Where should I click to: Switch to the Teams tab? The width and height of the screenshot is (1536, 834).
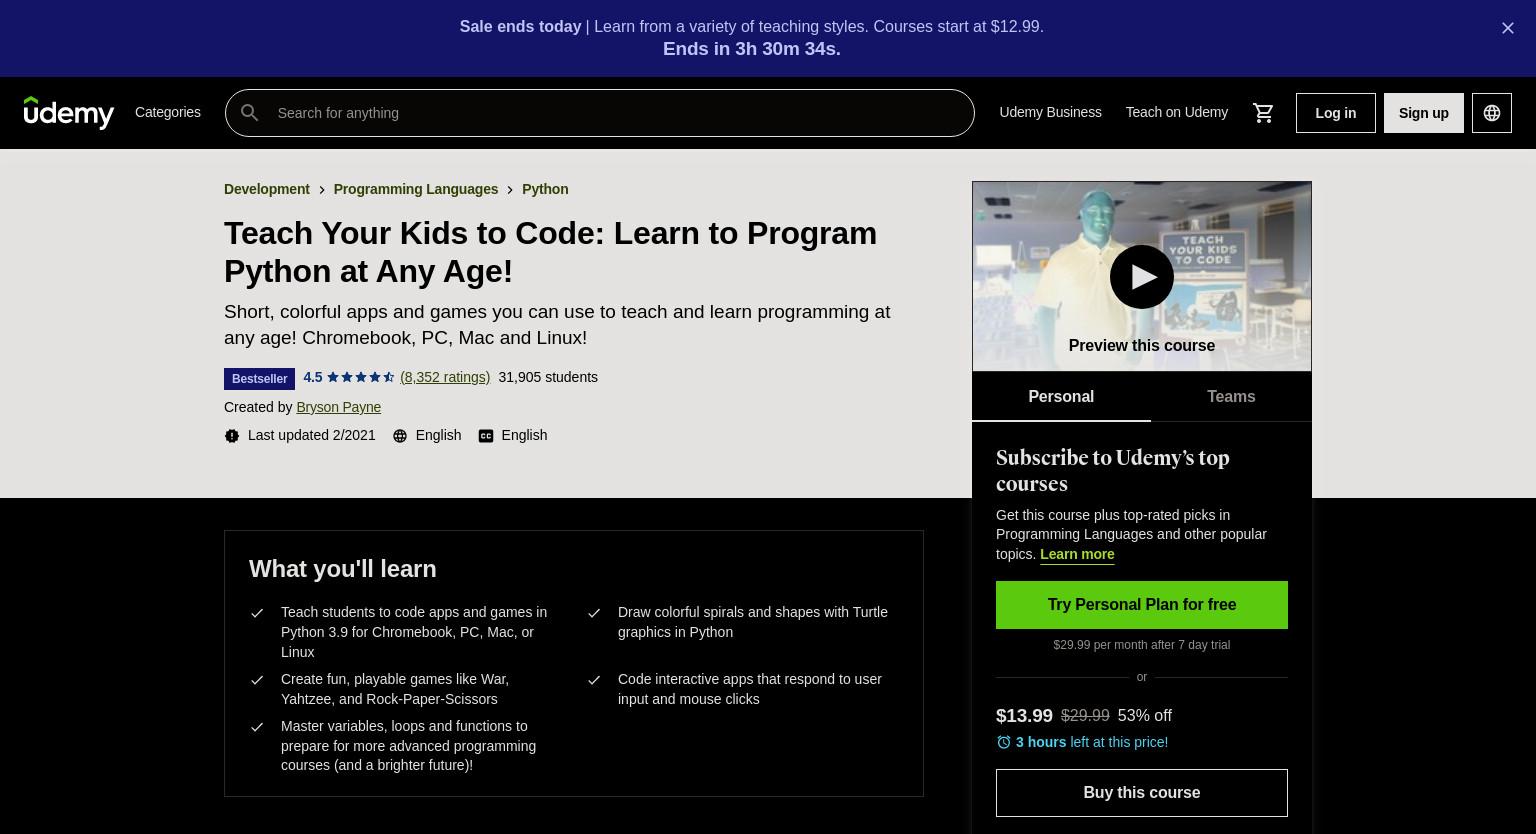1231,396
